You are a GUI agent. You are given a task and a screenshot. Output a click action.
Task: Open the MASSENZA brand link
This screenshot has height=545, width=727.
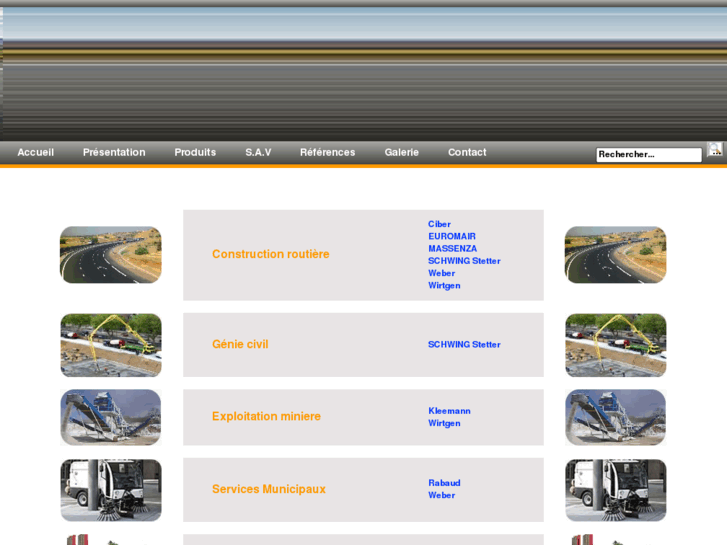[x=452, y=249]
